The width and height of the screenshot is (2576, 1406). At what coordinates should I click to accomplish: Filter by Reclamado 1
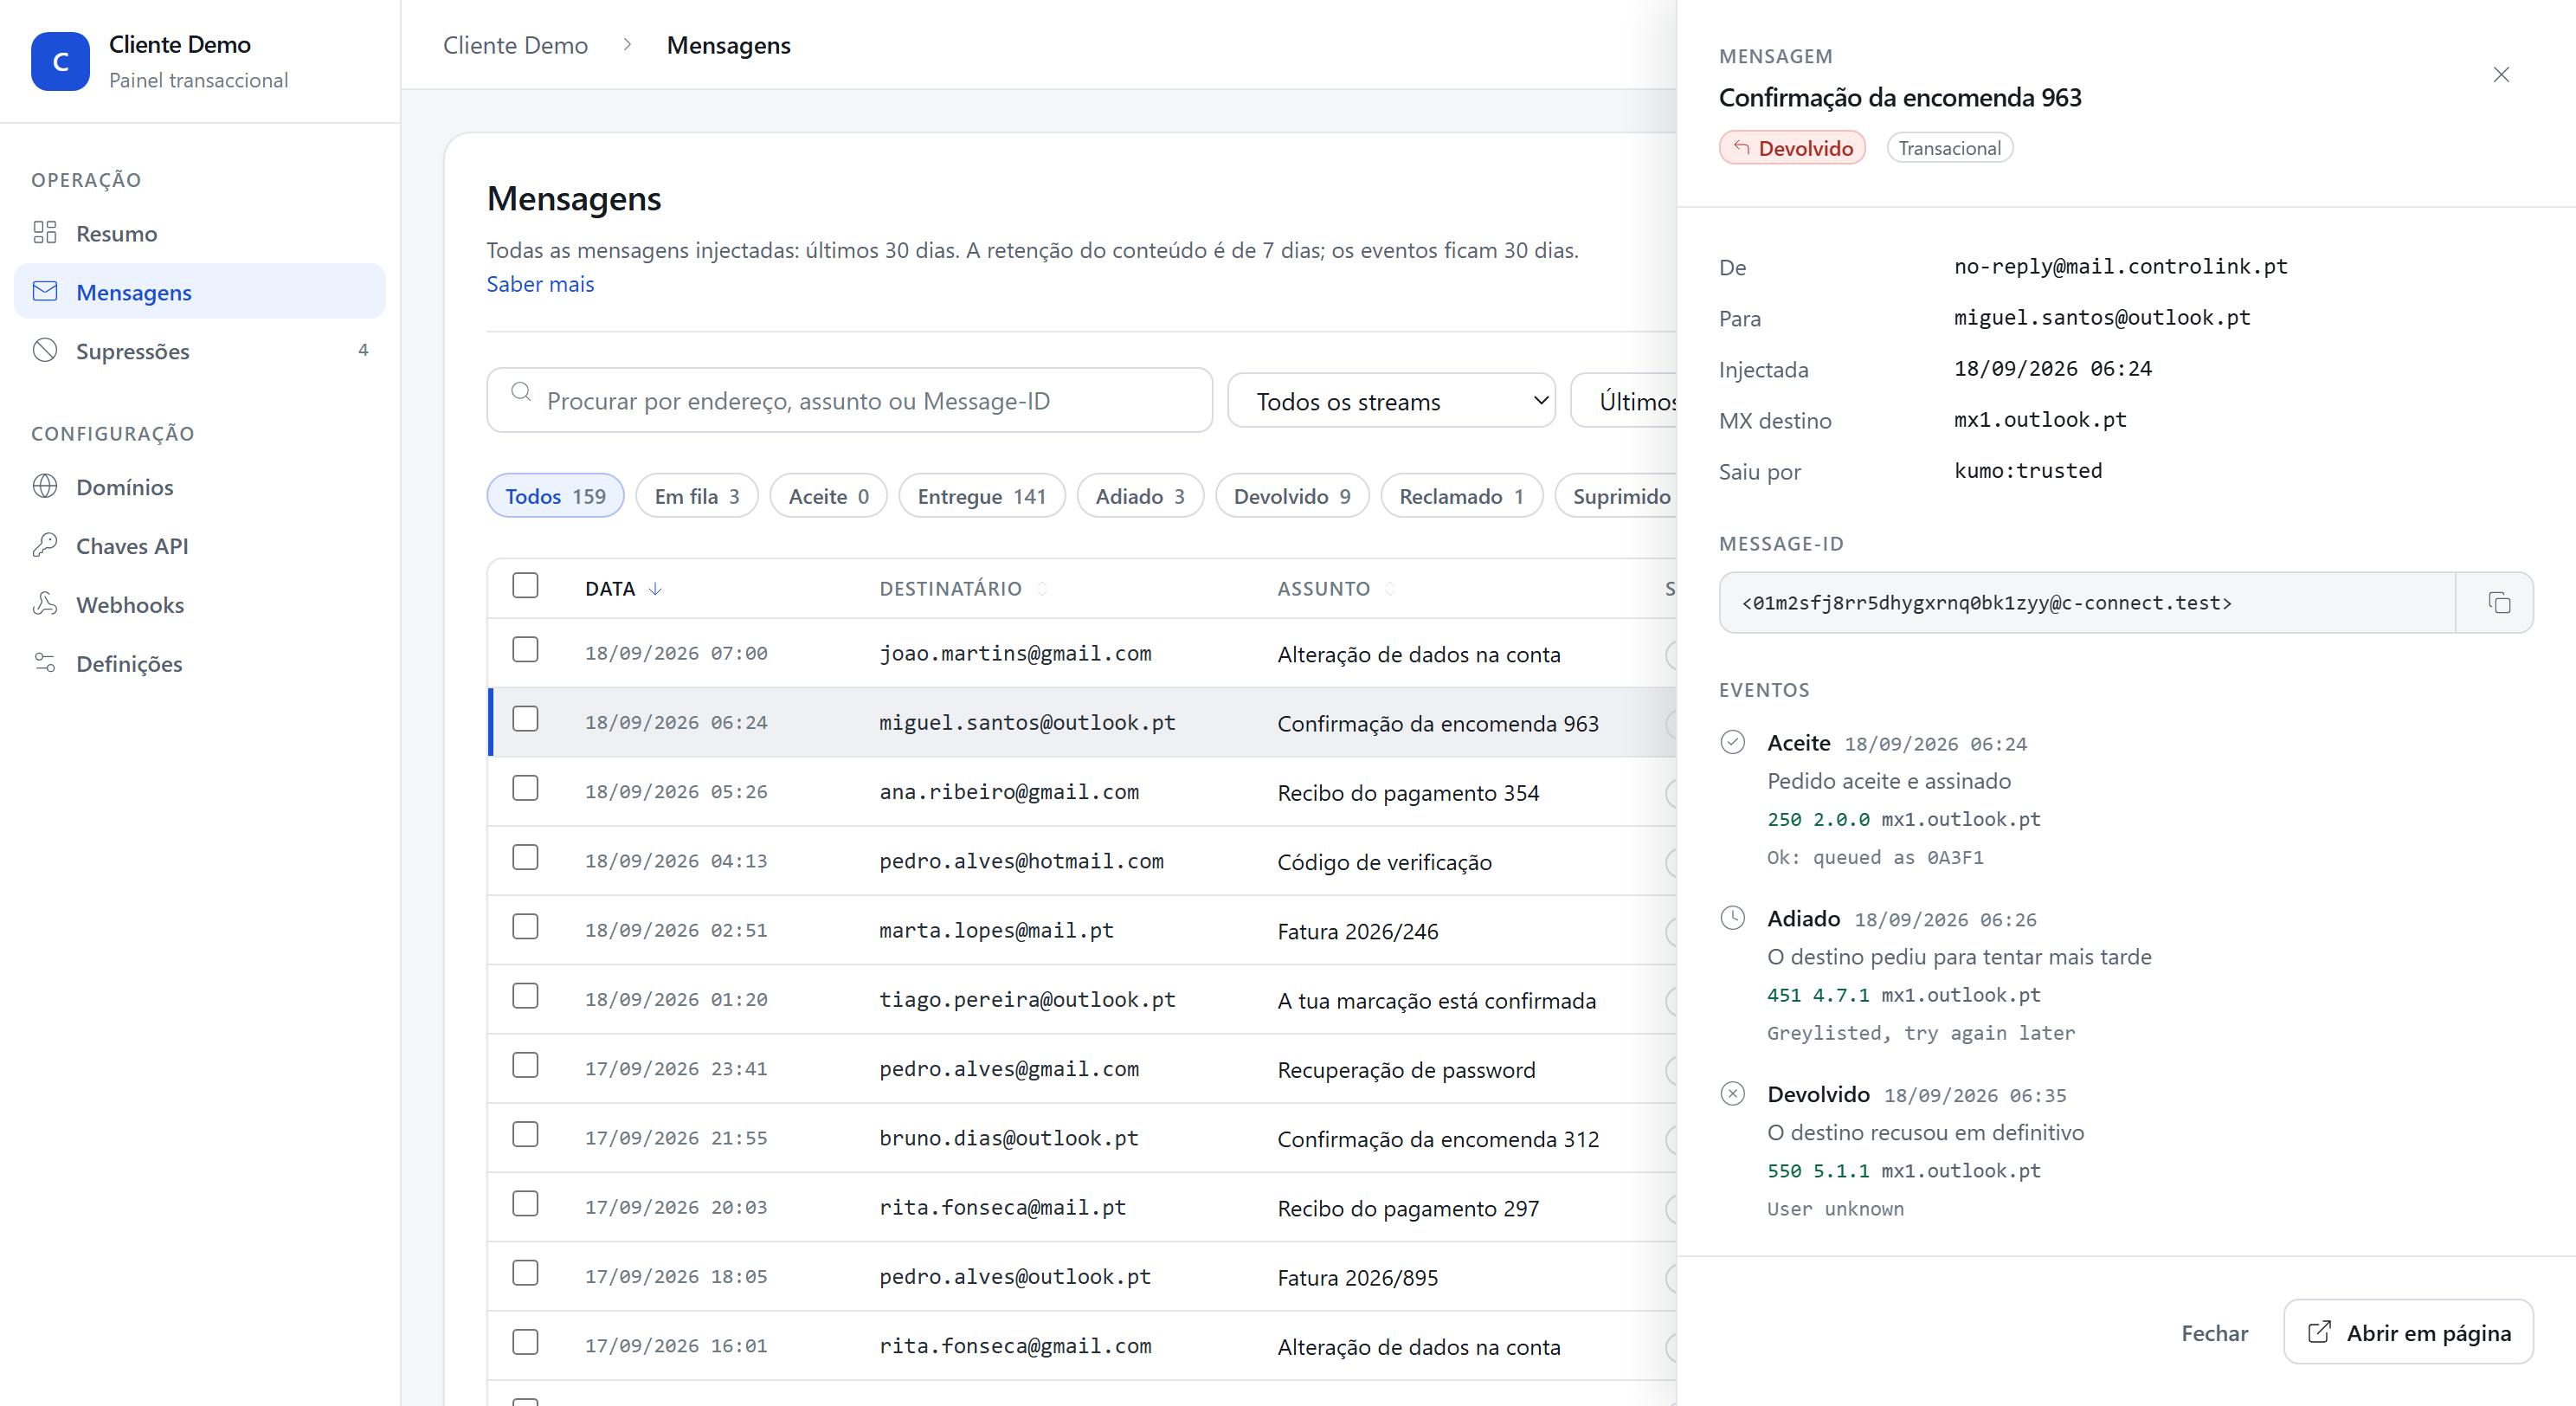pyautogui.click(x=1462, y=496)
